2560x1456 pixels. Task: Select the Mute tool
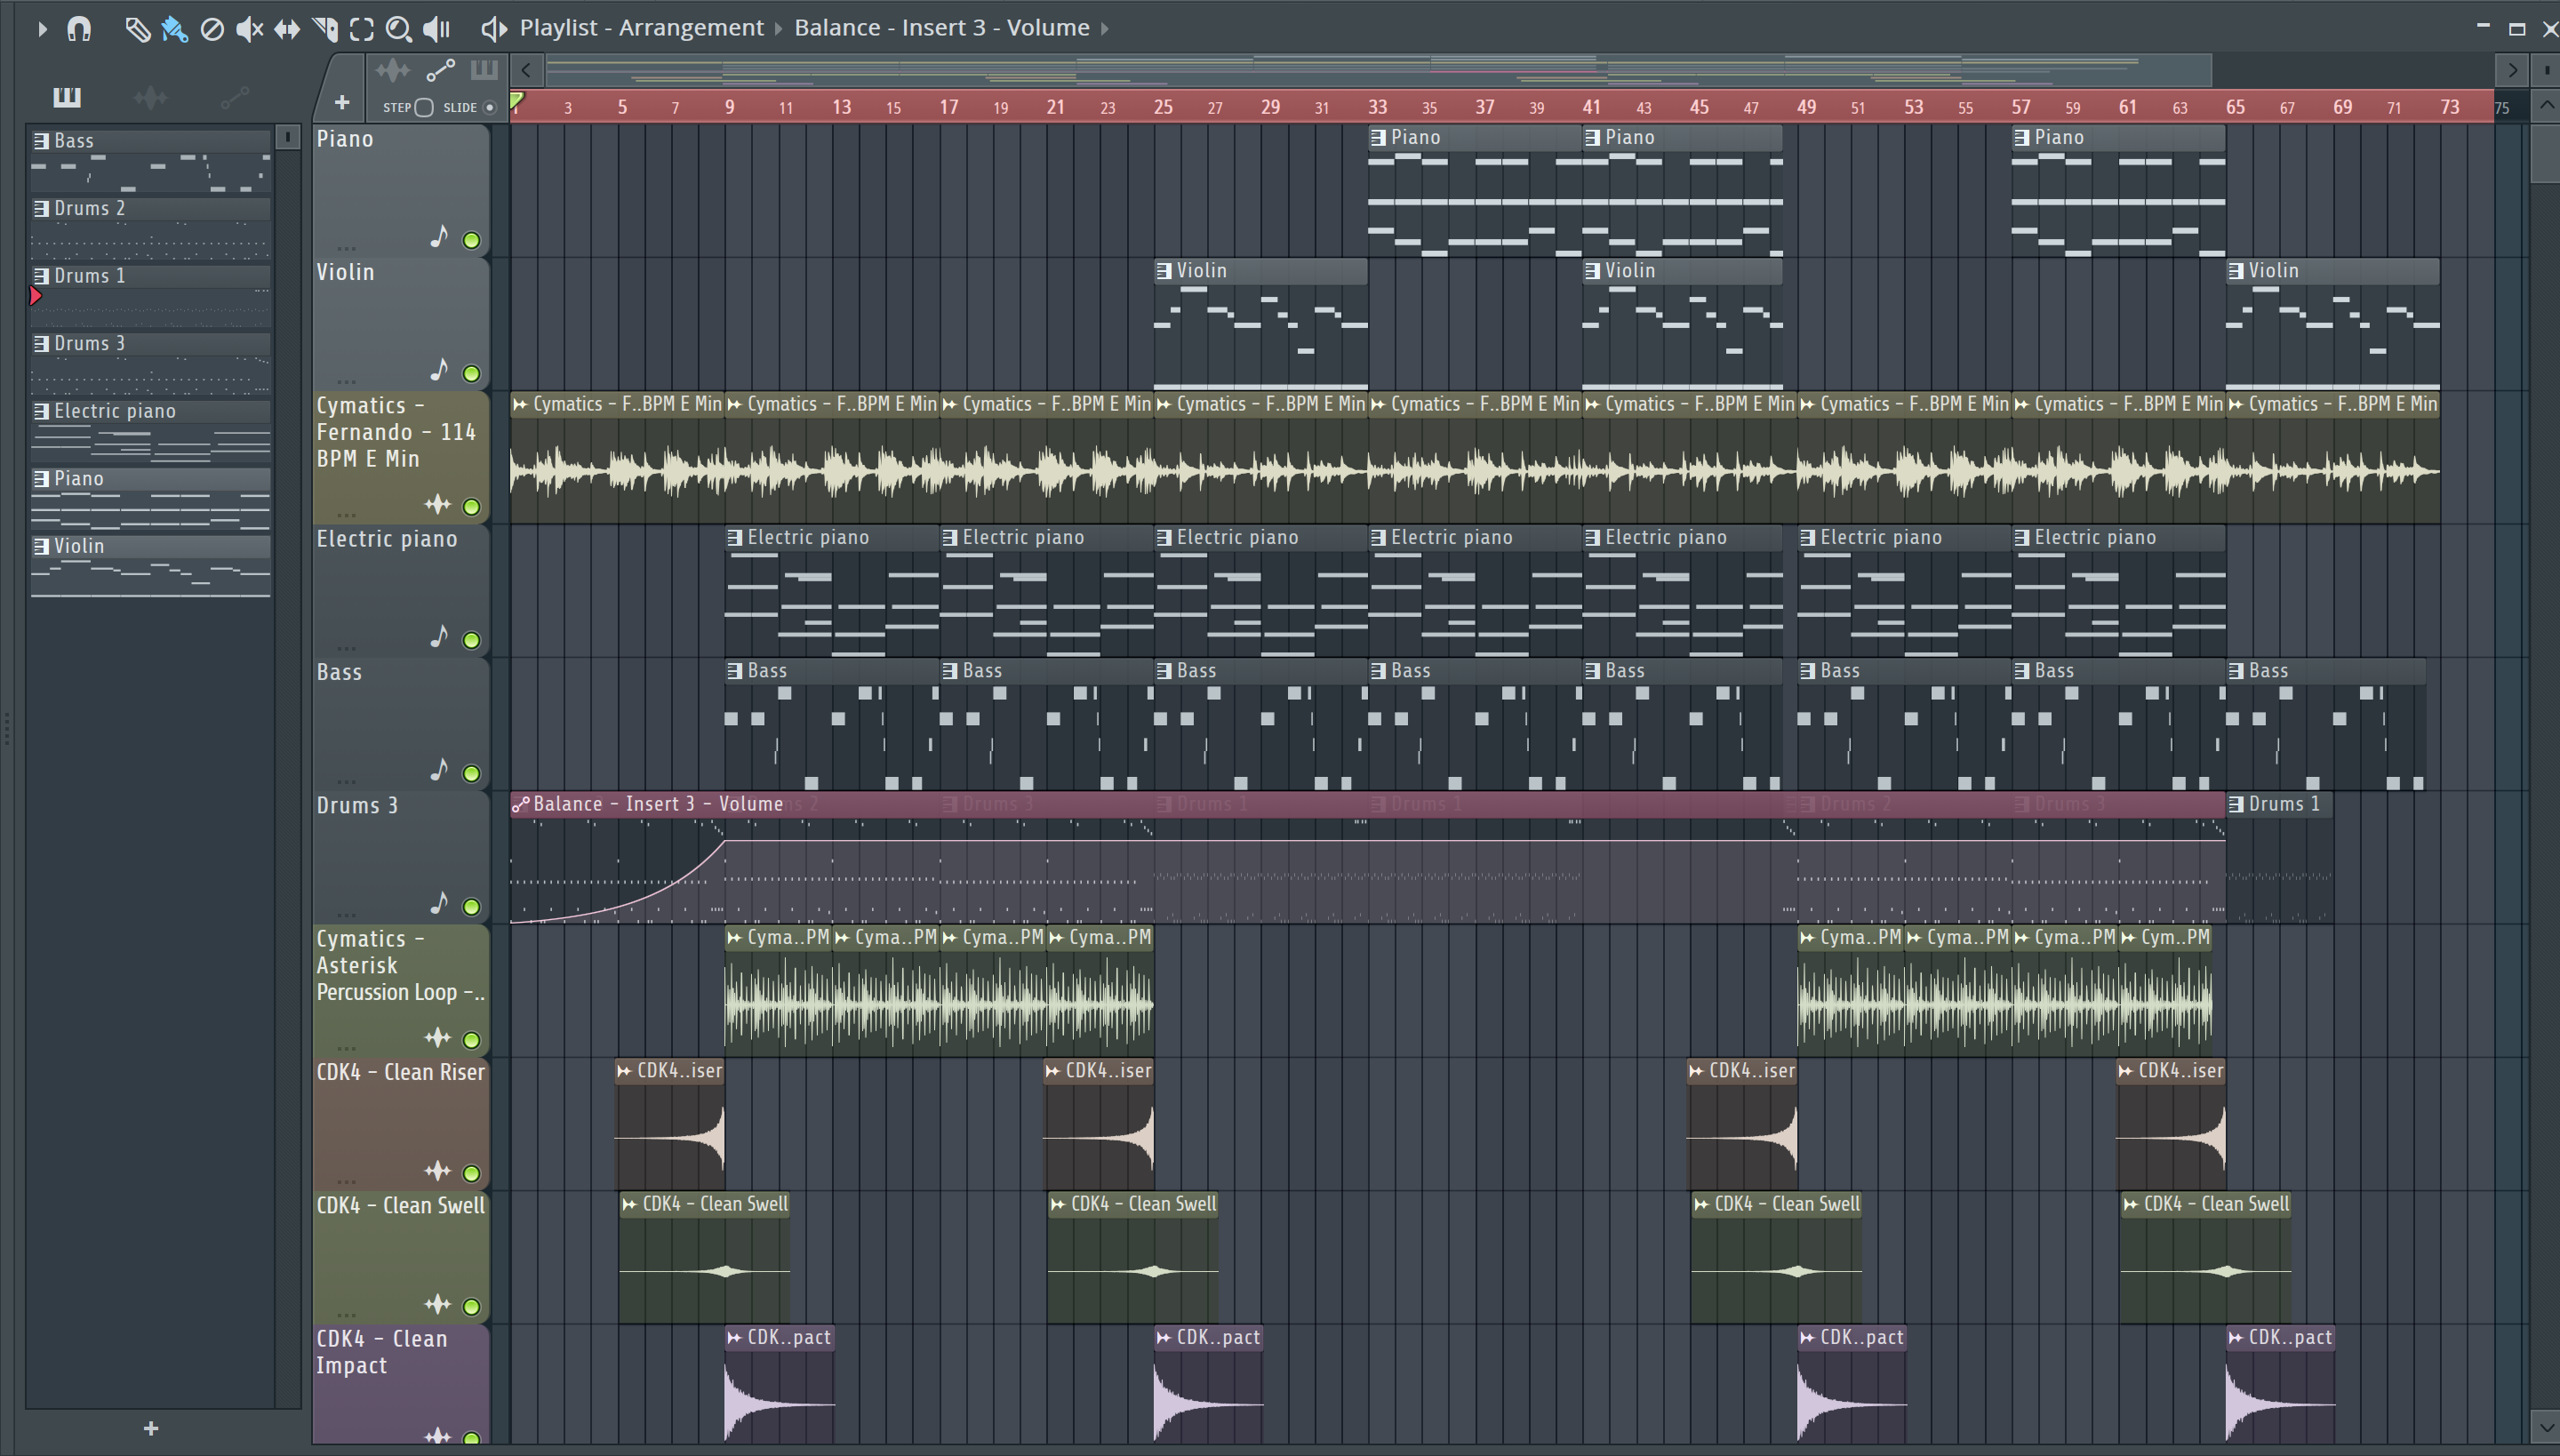click(x=249, y=29)
